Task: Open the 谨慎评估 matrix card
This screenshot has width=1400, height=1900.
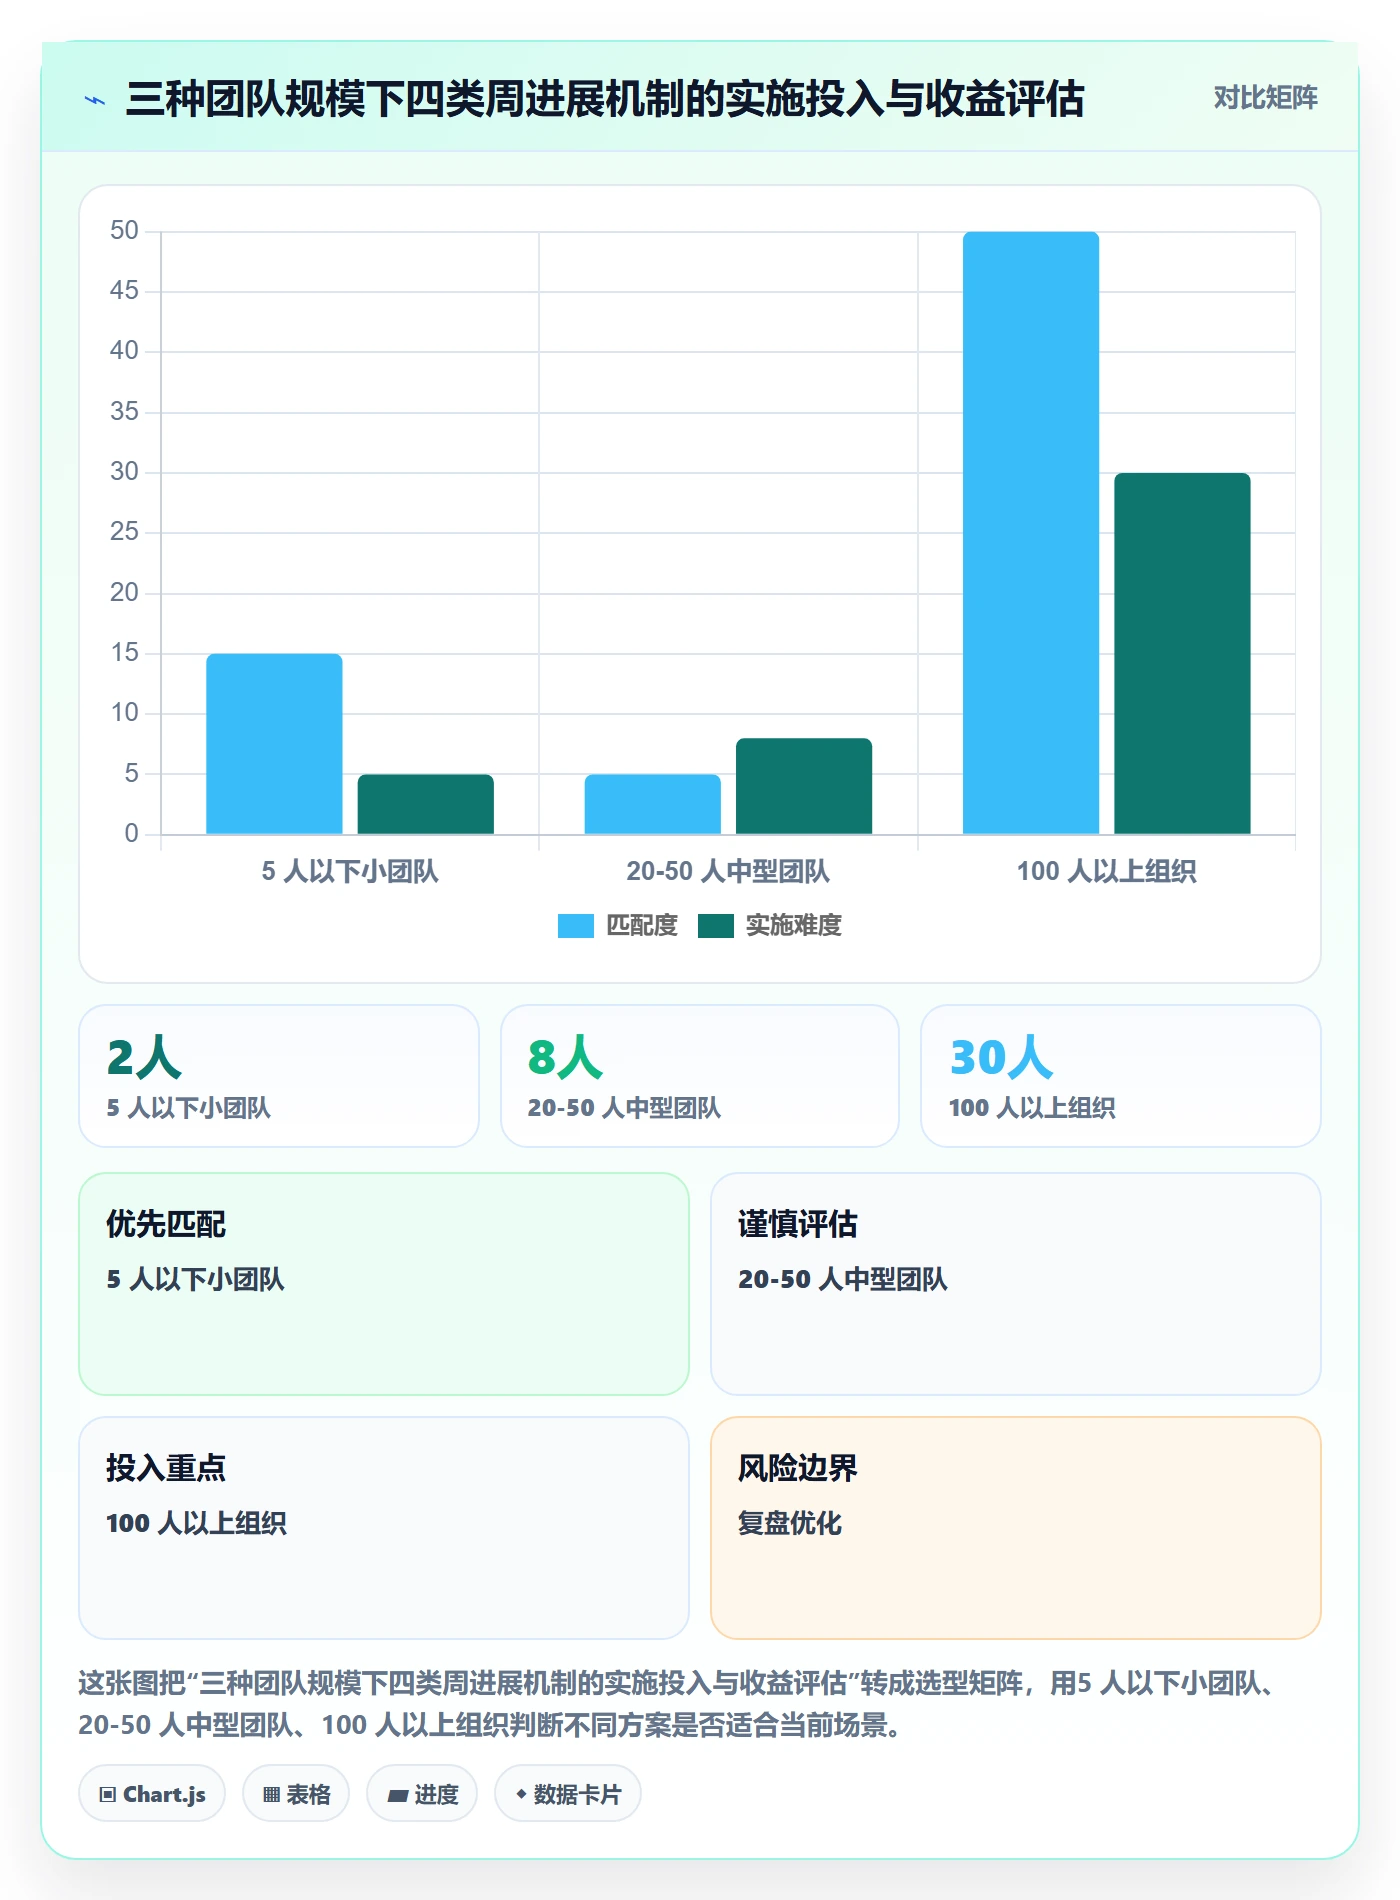Action: point(1016,1284)
